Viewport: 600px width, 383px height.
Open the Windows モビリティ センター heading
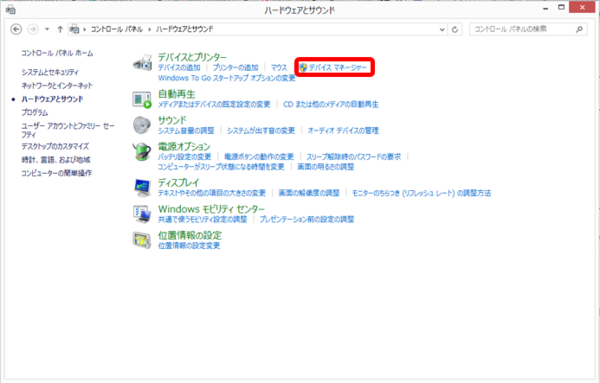click(212, 209)
